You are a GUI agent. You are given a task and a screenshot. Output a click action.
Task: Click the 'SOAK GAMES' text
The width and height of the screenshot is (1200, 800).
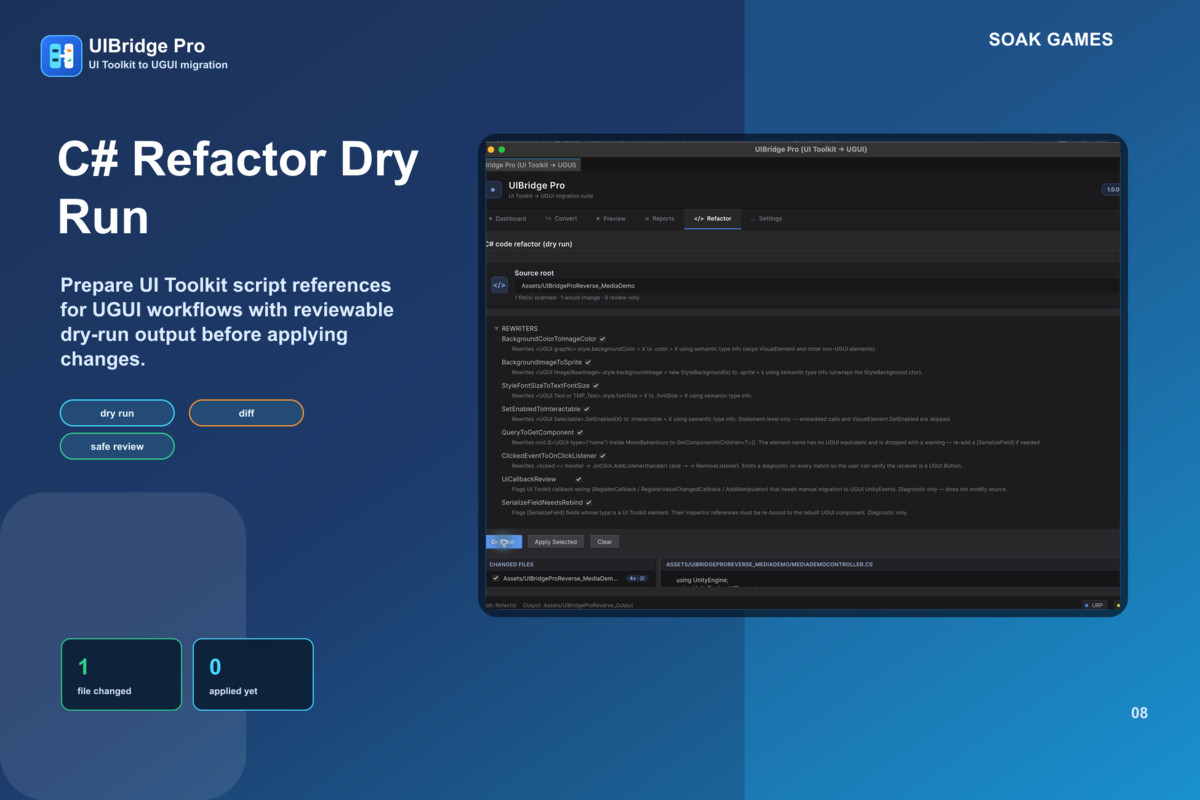click(1051, 40)
